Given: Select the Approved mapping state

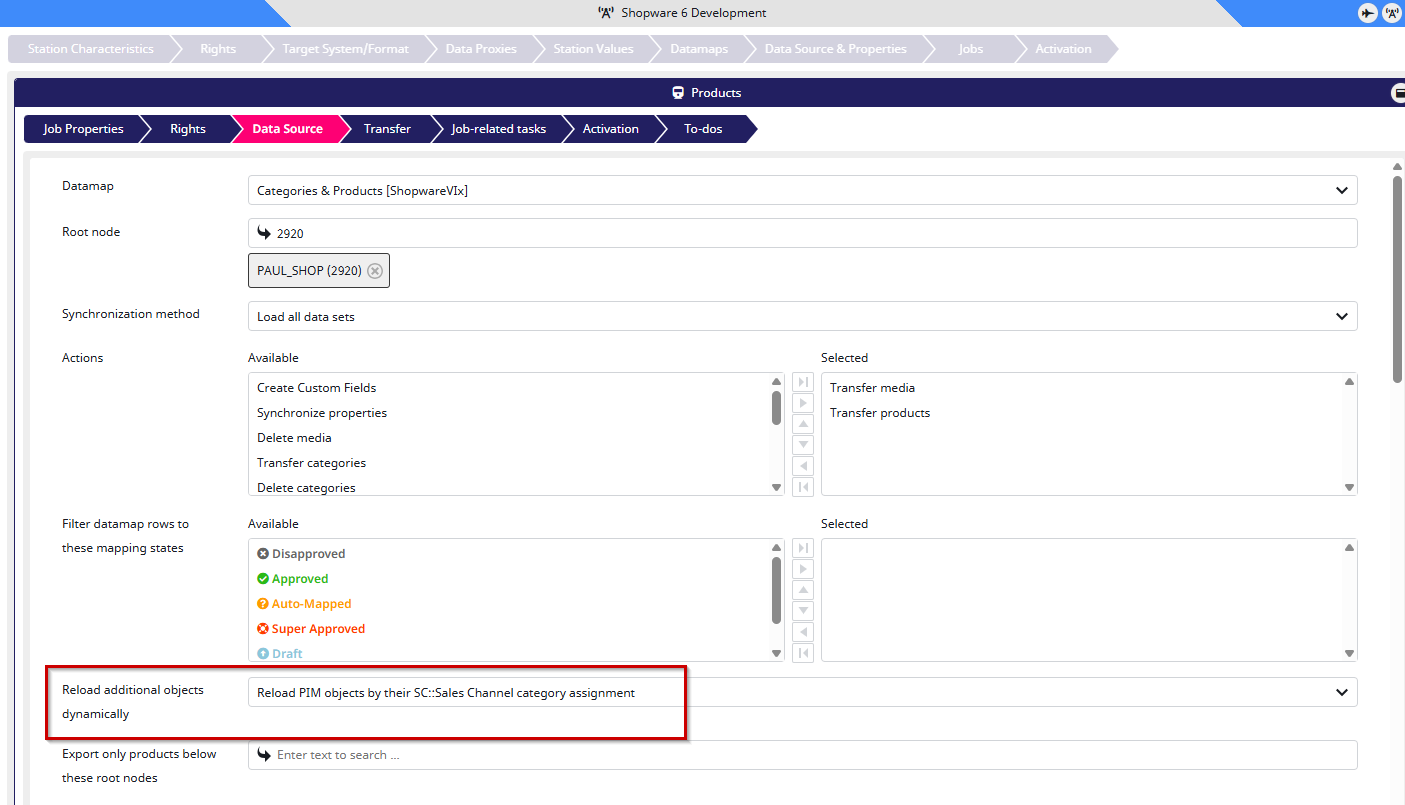Looking at the screenshot, I should 299,579.
